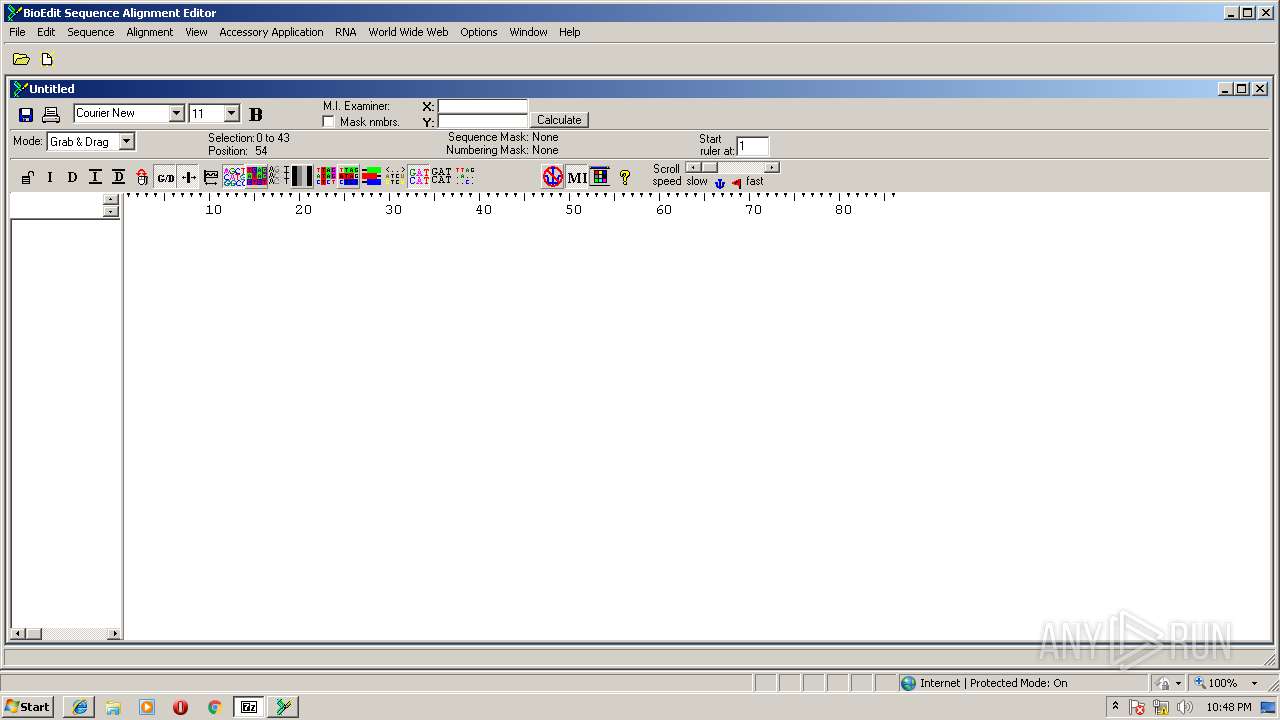This screenshot has height=720, width=1280.
Task: Click the down arrow spinner above title pane
Action: [x=111, y=212]
